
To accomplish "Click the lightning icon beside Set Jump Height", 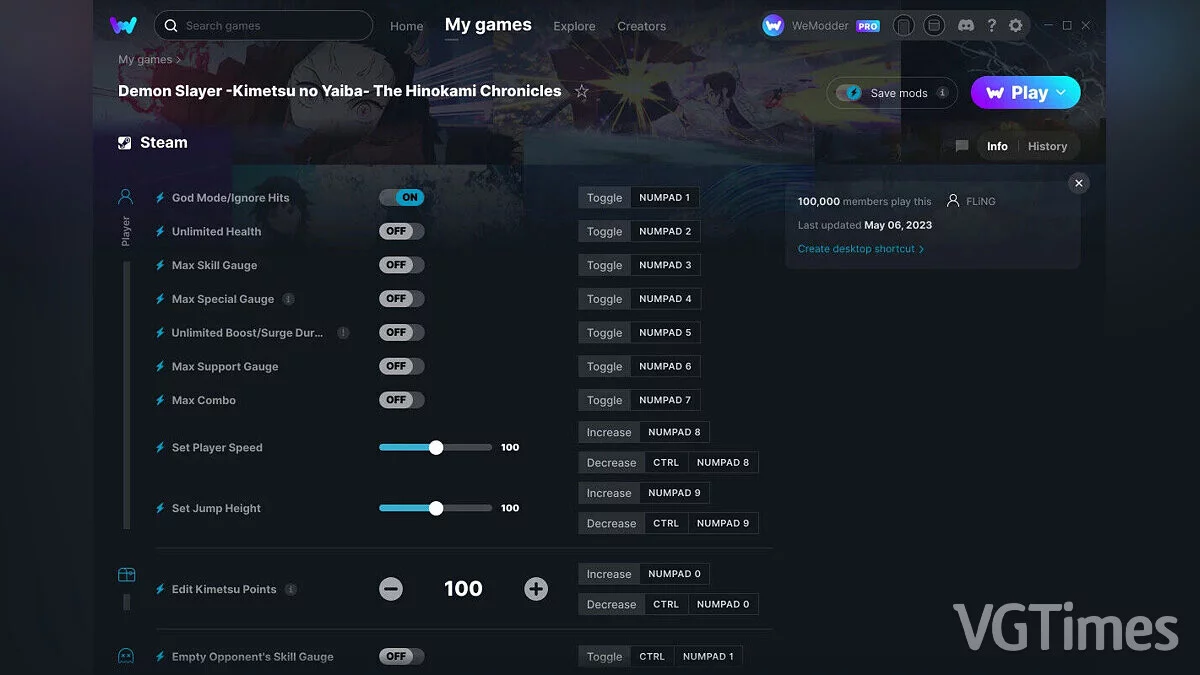I will click(160, 508).
